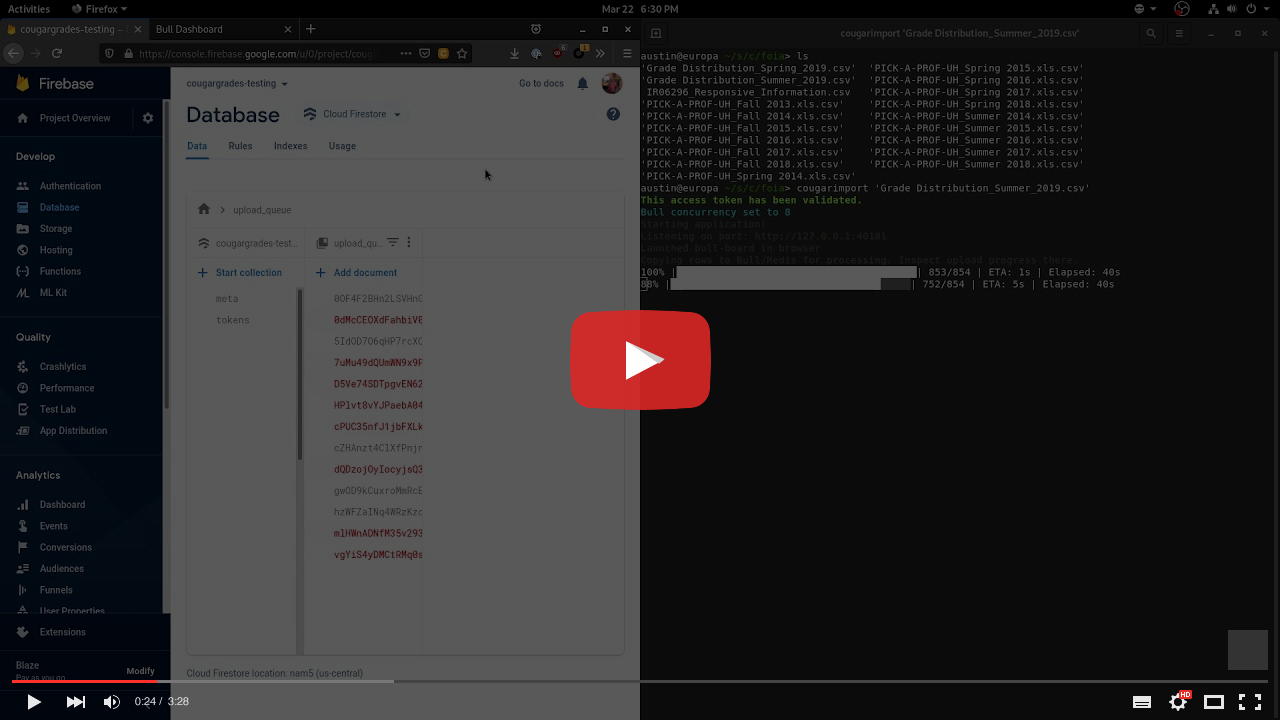Open the user account avatar
The width and height of the screenshot is (1280, 720).
612,84
